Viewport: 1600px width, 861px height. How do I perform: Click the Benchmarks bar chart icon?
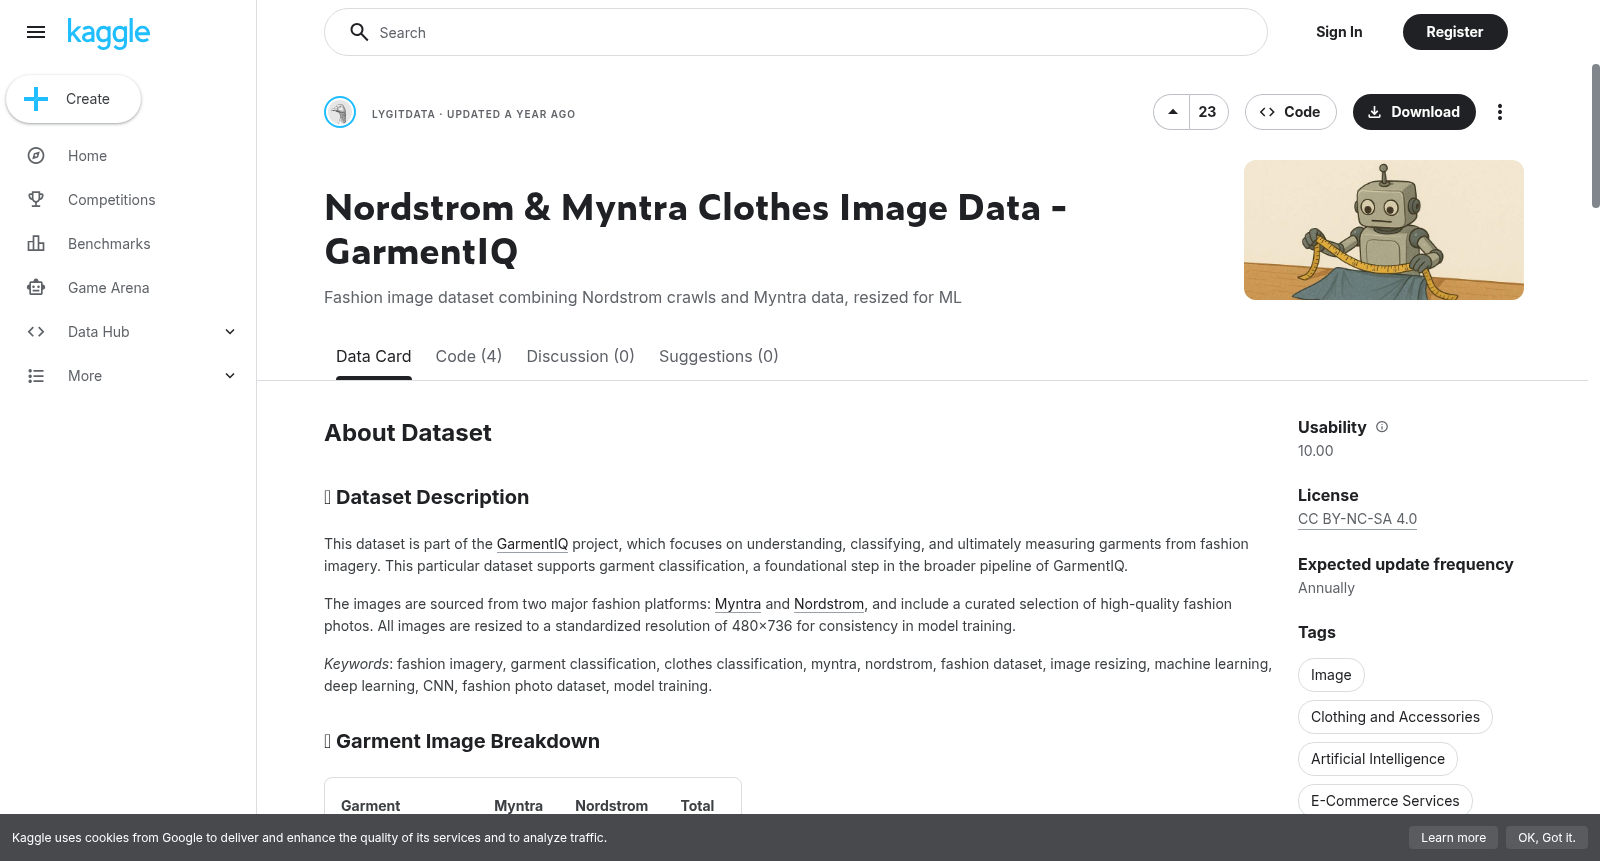[36, 244]
